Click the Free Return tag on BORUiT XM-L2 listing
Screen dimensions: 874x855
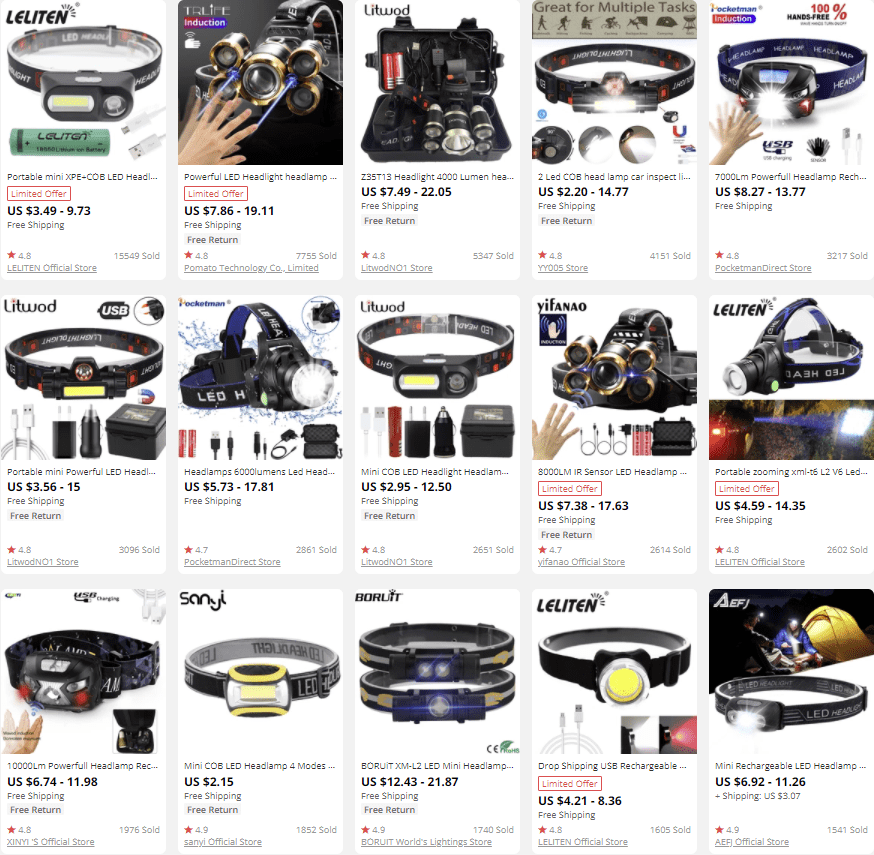tap(390, 810)
